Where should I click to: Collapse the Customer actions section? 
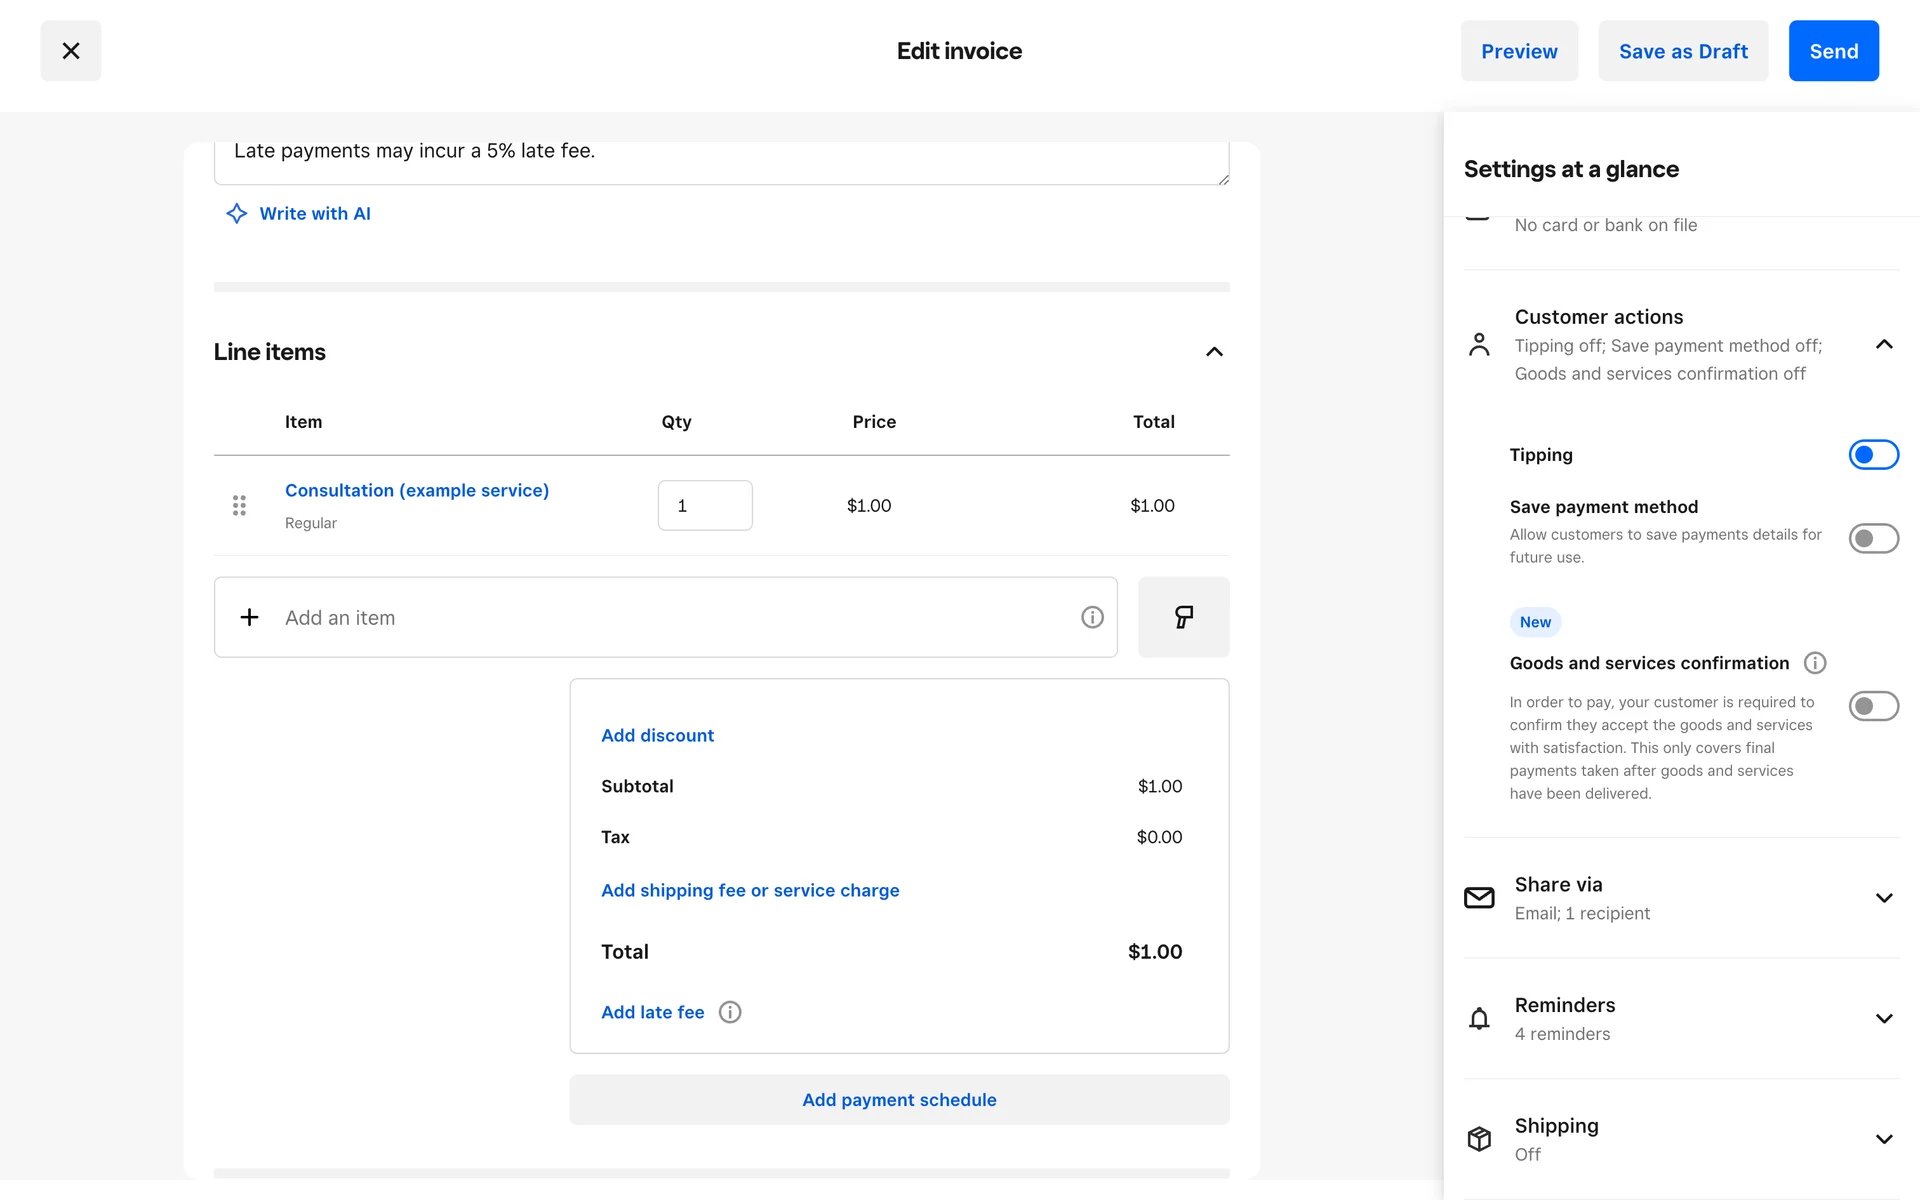(1884, 345)
